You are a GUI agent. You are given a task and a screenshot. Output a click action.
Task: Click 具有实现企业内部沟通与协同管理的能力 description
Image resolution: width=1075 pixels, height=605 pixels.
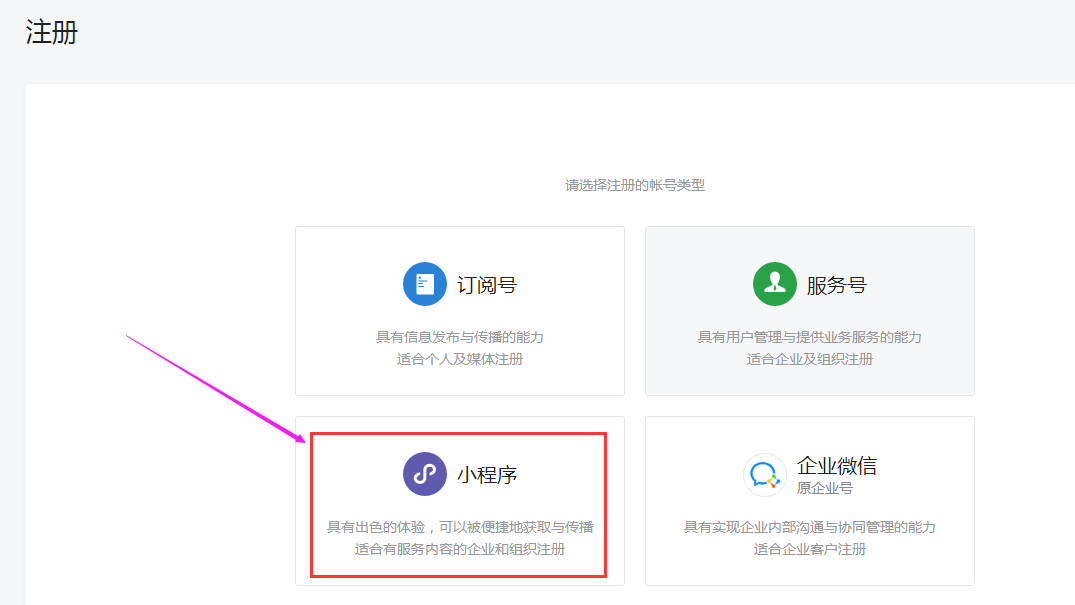[809, 527]
